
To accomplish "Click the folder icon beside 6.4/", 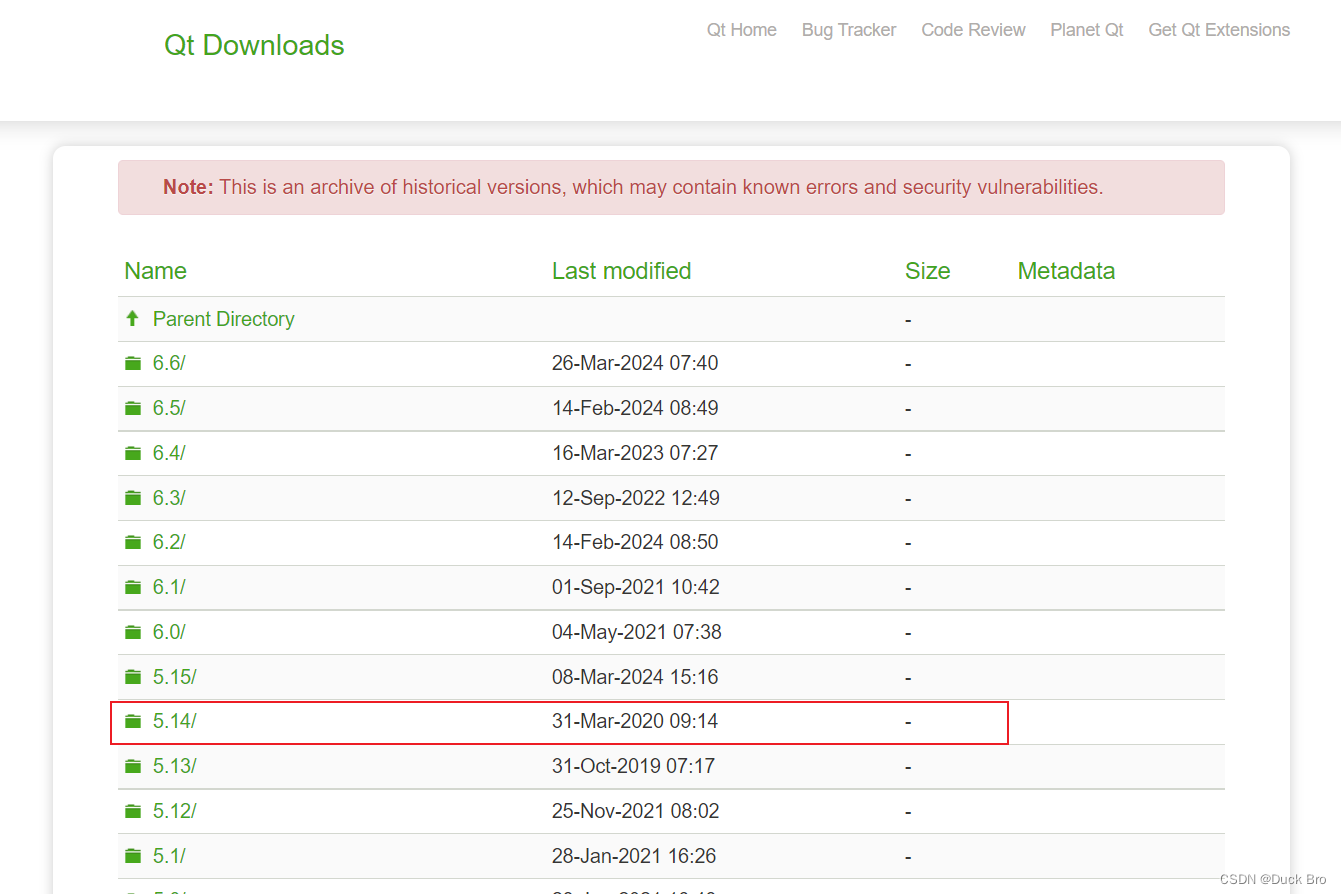I will (133, 453).
